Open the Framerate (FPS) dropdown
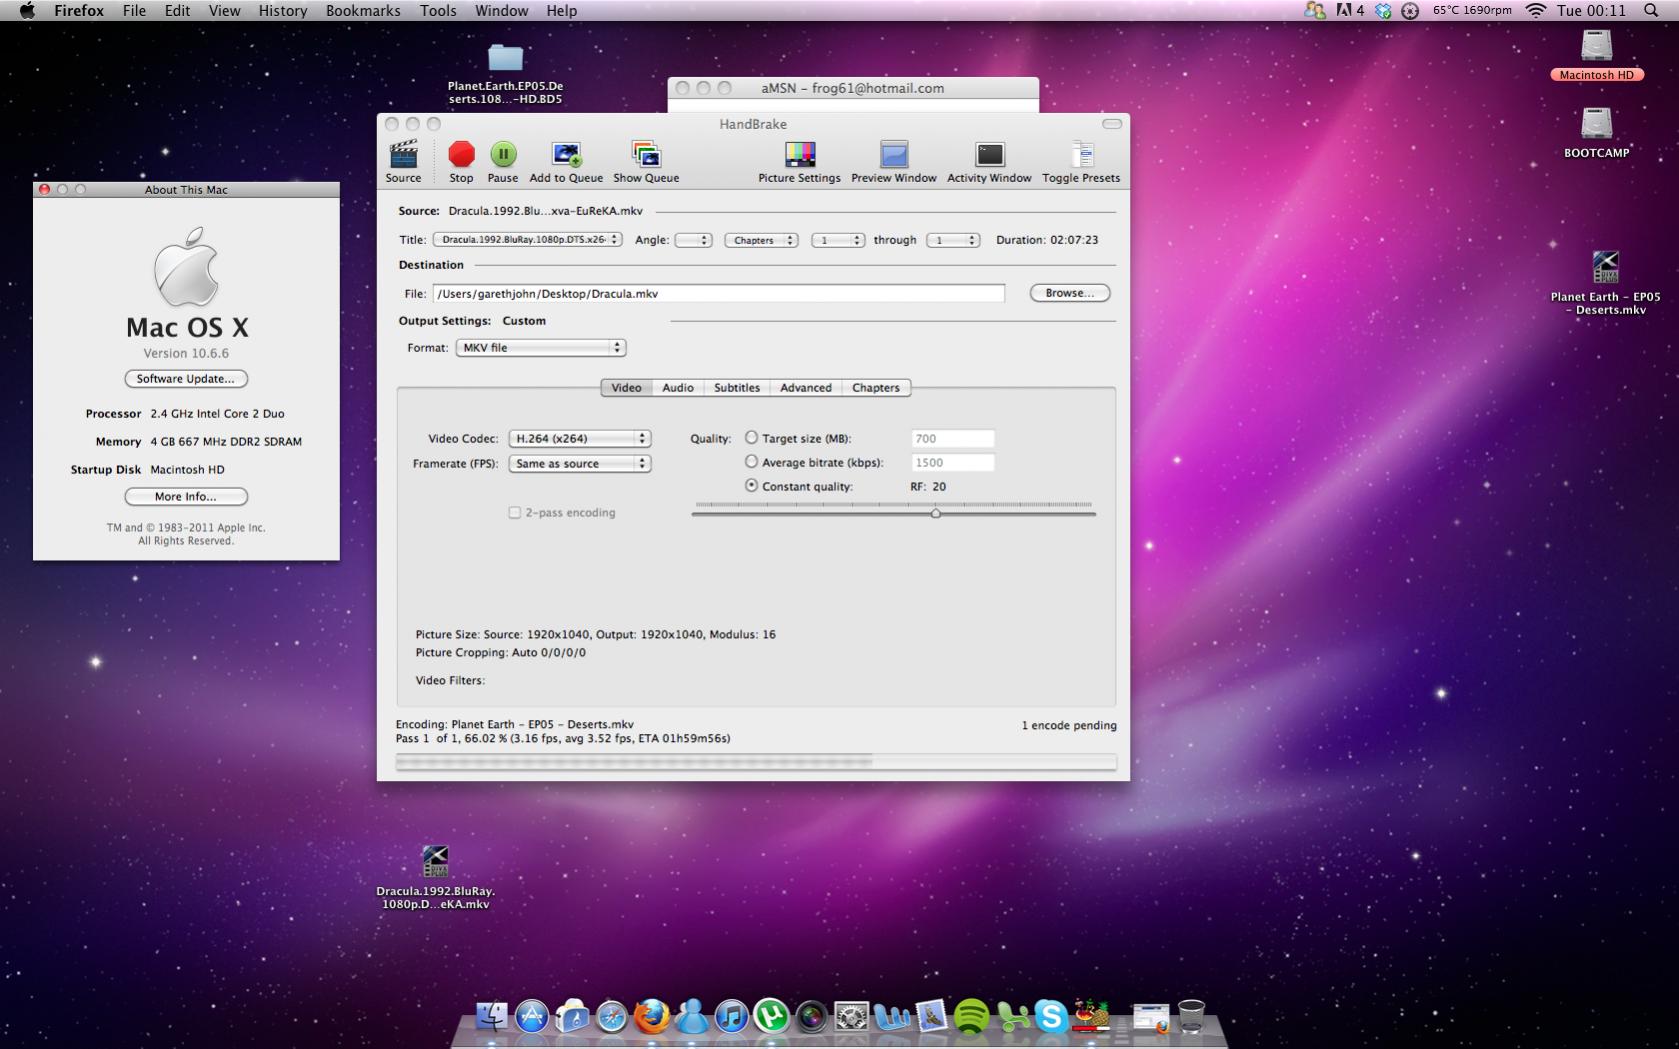1679x1049 pixels. tap(580, 464)
